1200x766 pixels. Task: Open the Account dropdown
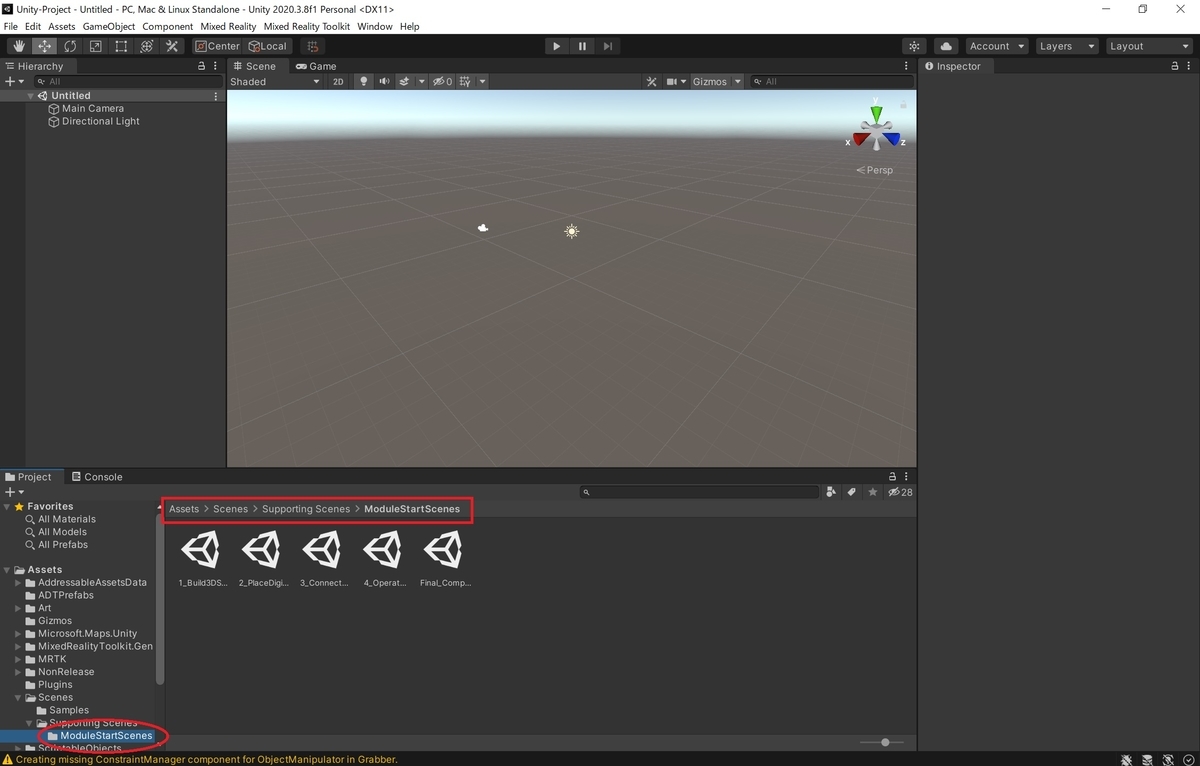tap(997, 46)
